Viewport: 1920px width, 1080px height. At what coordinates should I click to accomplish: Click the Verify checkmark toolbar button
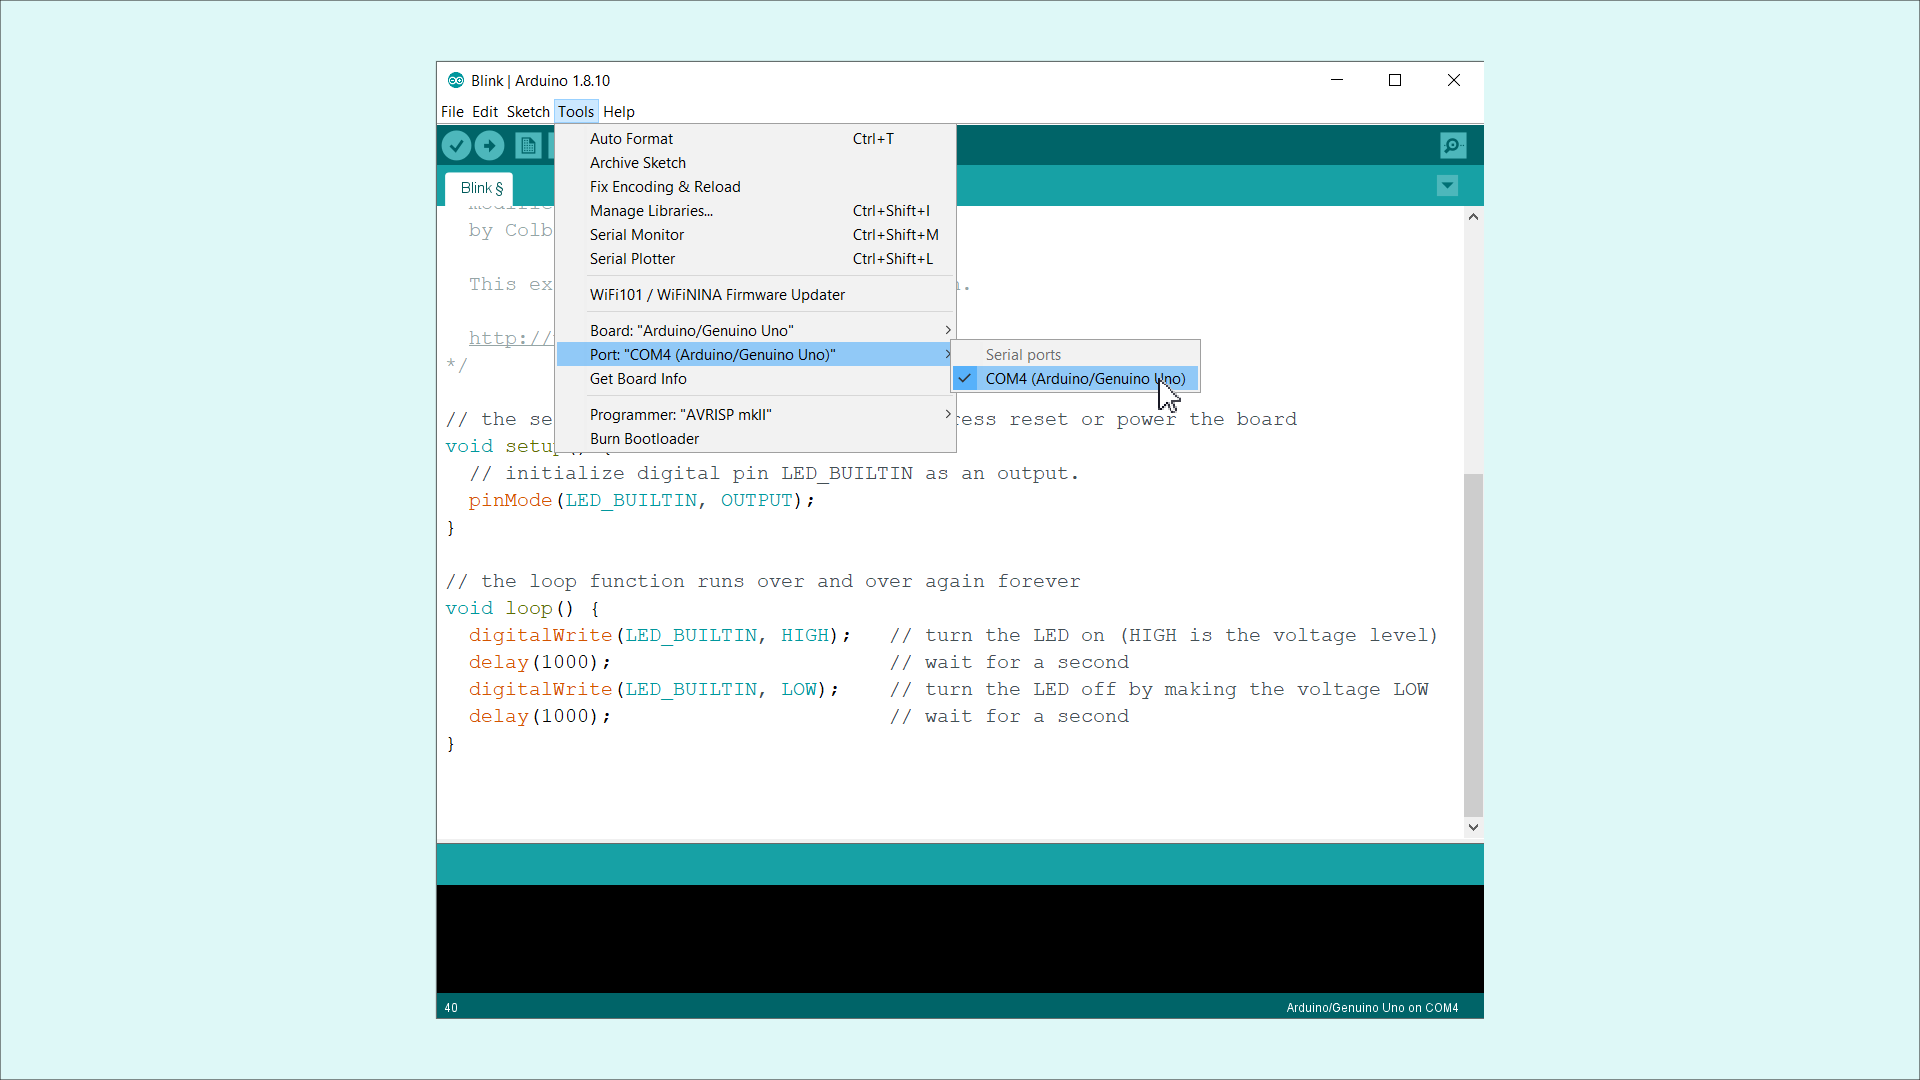(x=456, y=146)
